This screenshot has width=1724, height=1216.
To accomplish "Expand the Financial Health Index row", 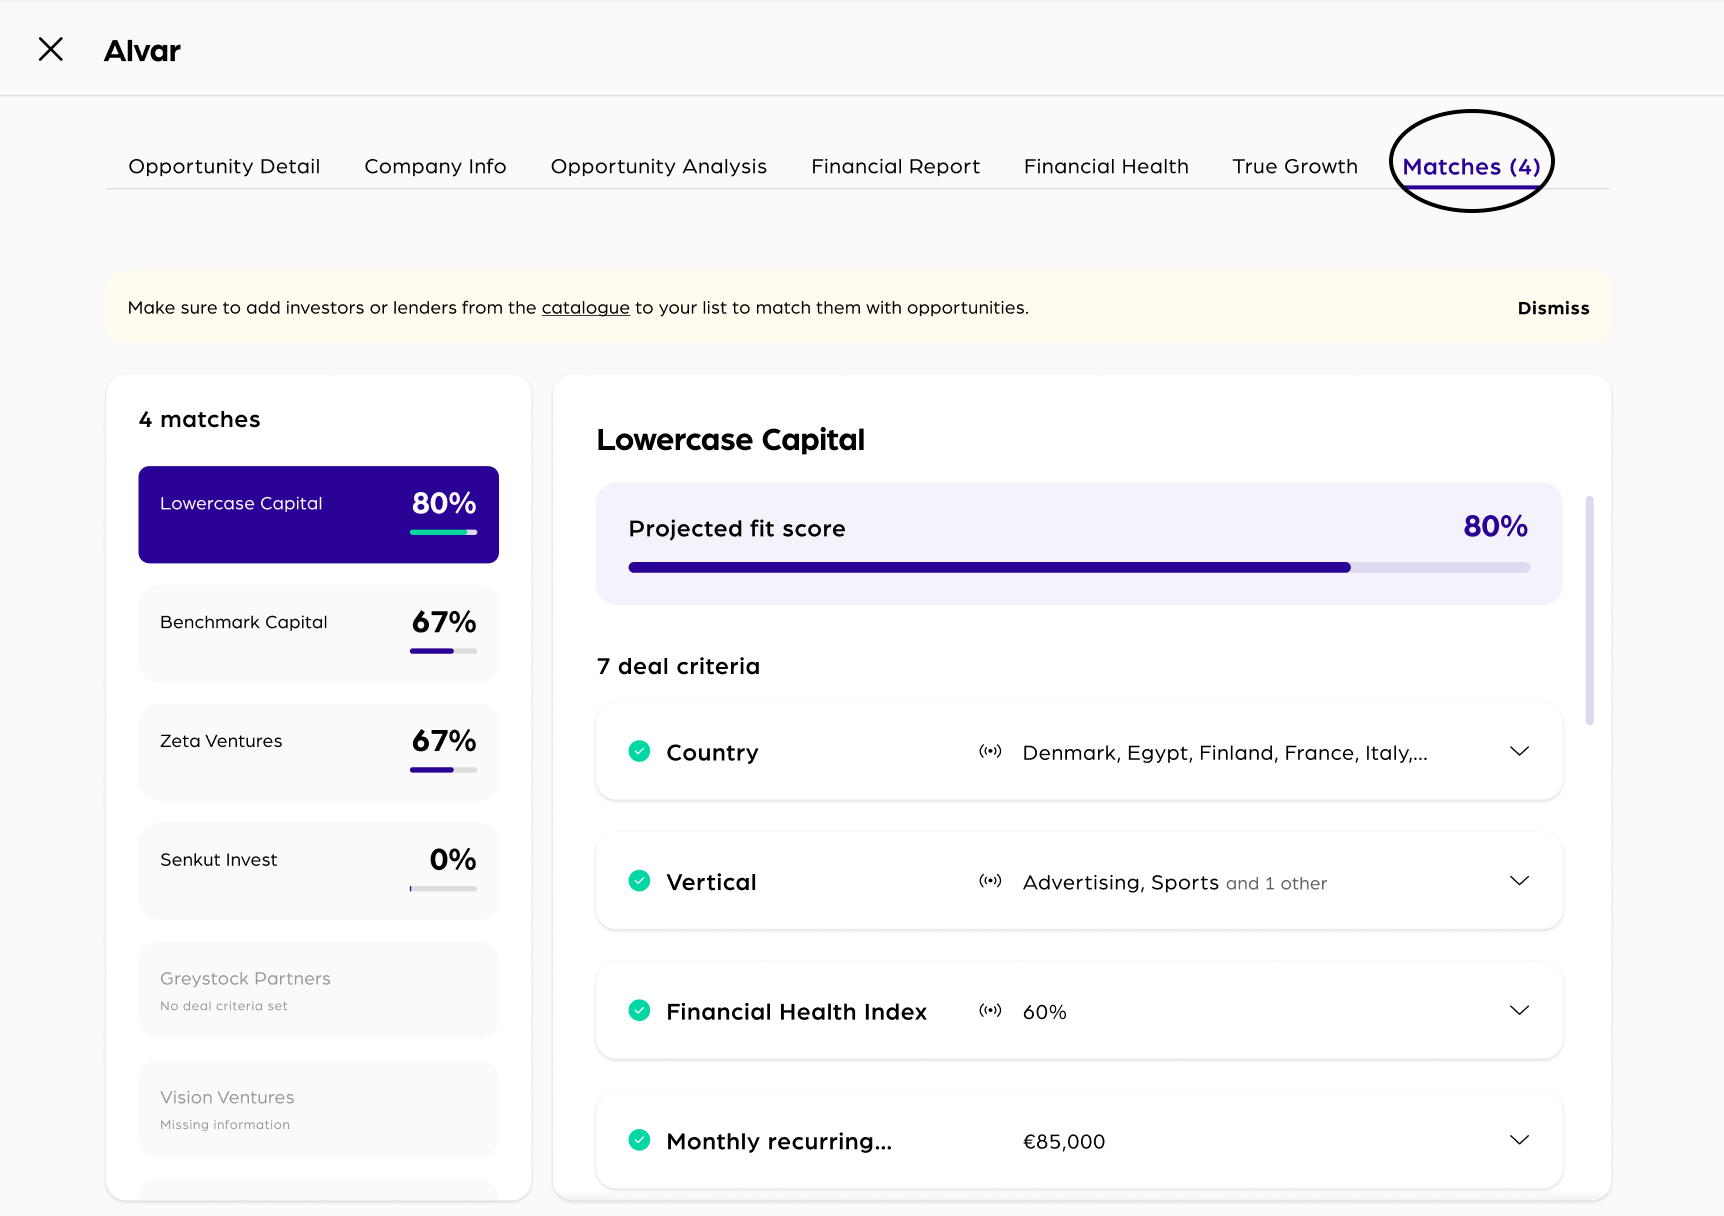I will [1519, 1011].
